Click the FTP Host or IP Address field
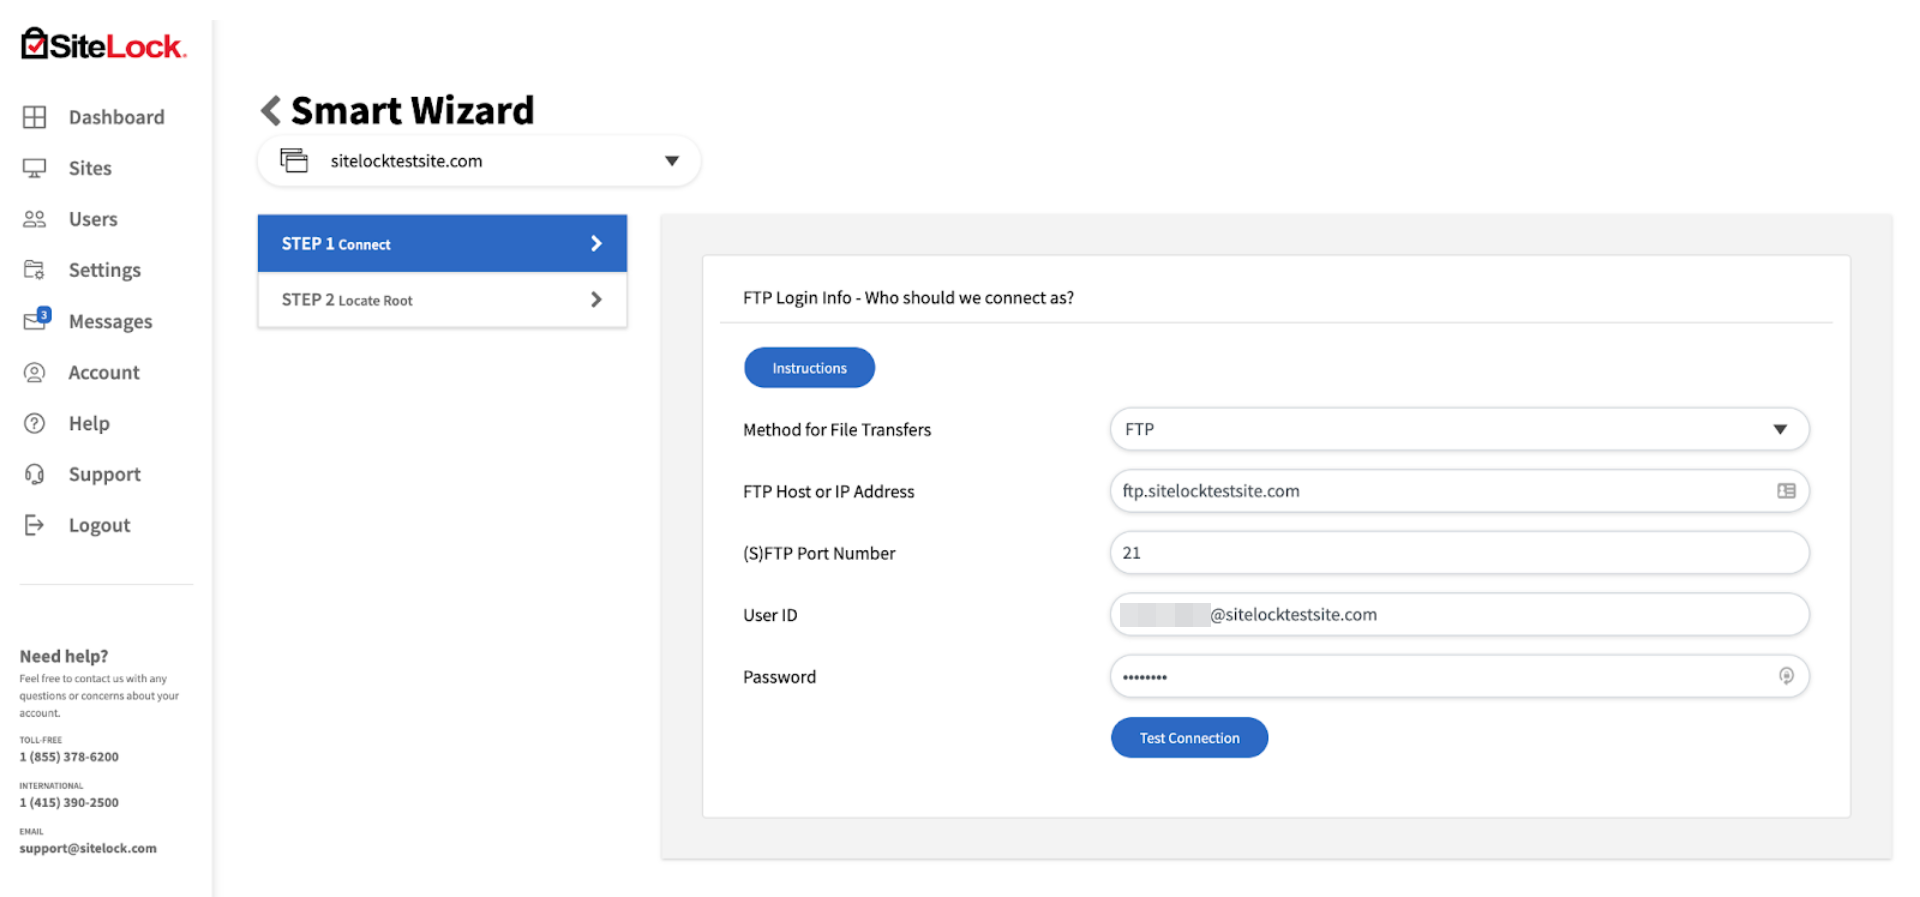Screen dimensions: 1920x897 [x=1459, y=491]
